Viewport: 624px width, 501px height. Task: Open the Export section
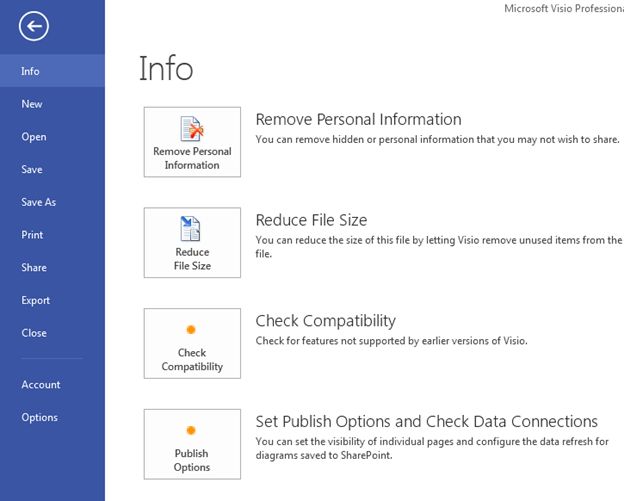click(x=36, y=300)
